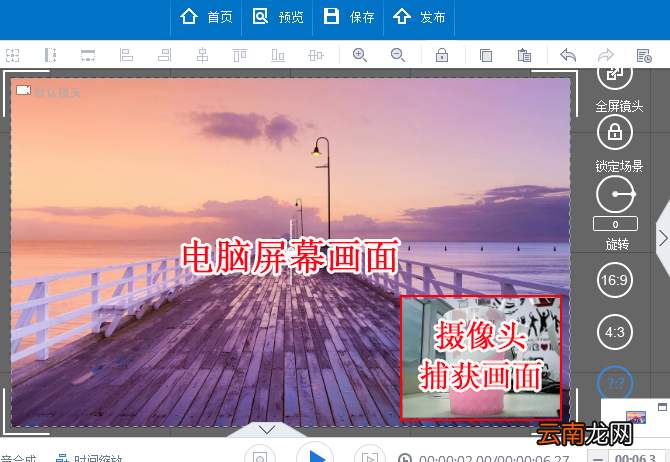Viewport: 670px width, 462px height.
Task: Zoom out the canvas with magnifier minus
Action: (x=398, y=55)
